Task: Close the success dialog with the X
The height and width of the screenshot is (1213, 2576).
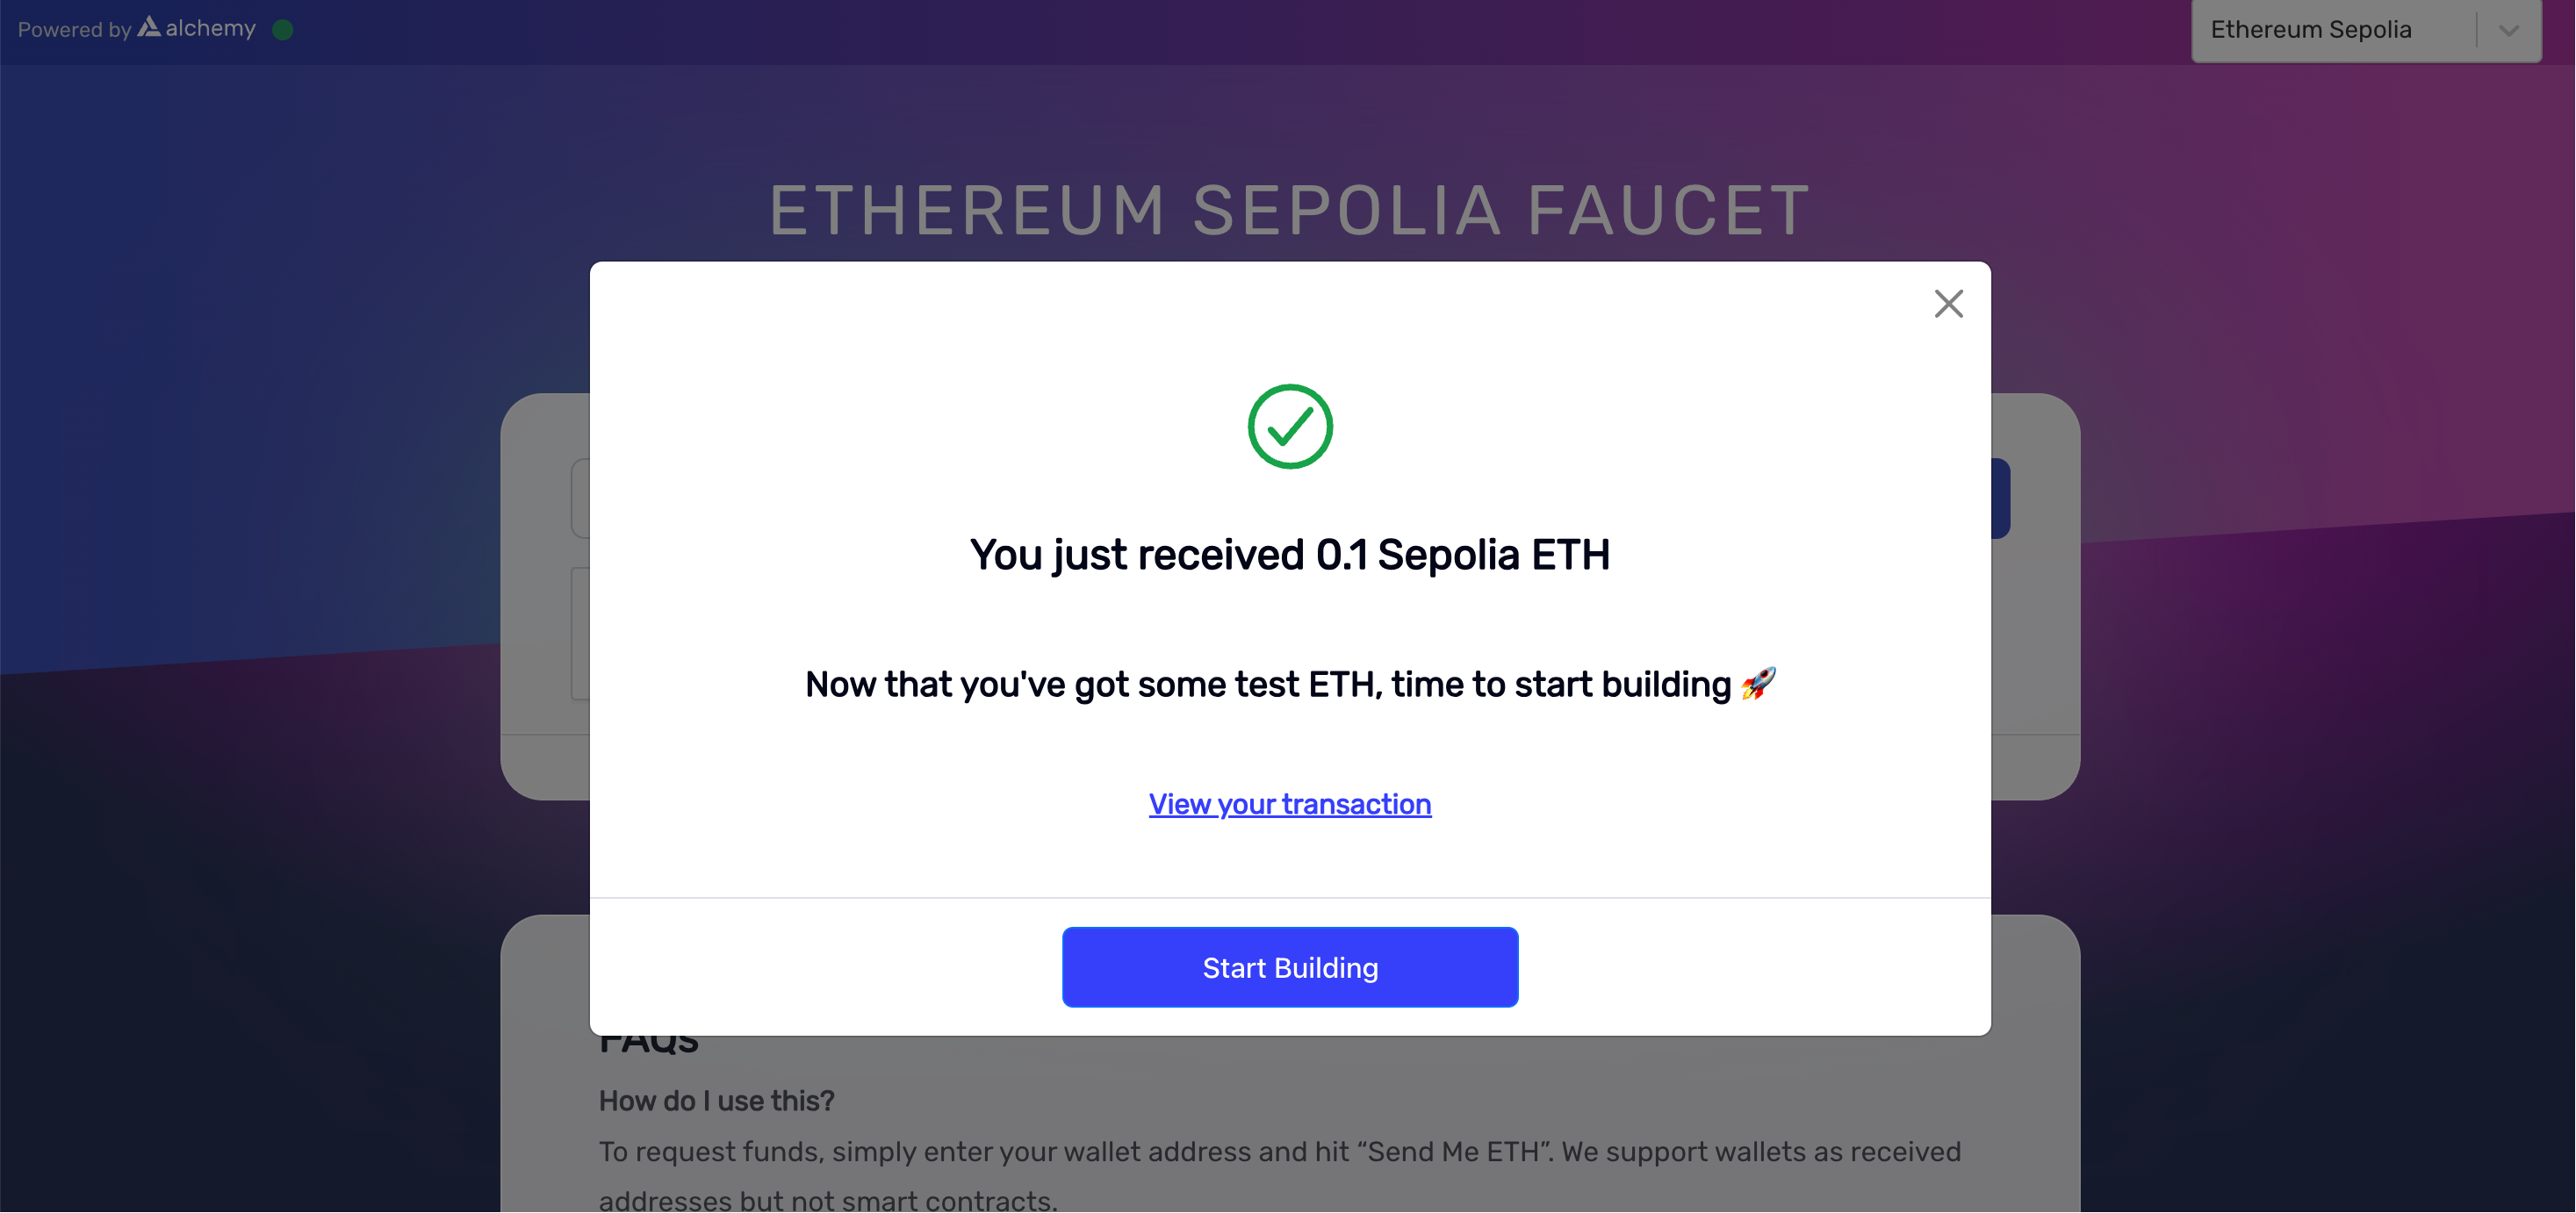Action: tap(1948, 303)
